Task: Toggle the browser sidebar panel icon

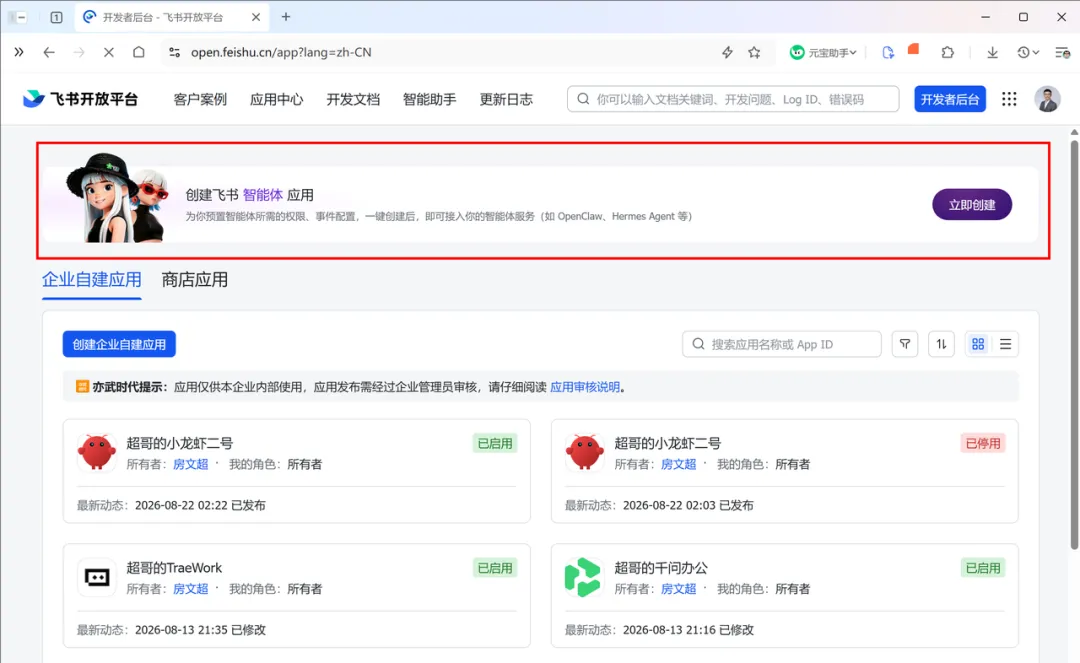Action: [18, 17]
